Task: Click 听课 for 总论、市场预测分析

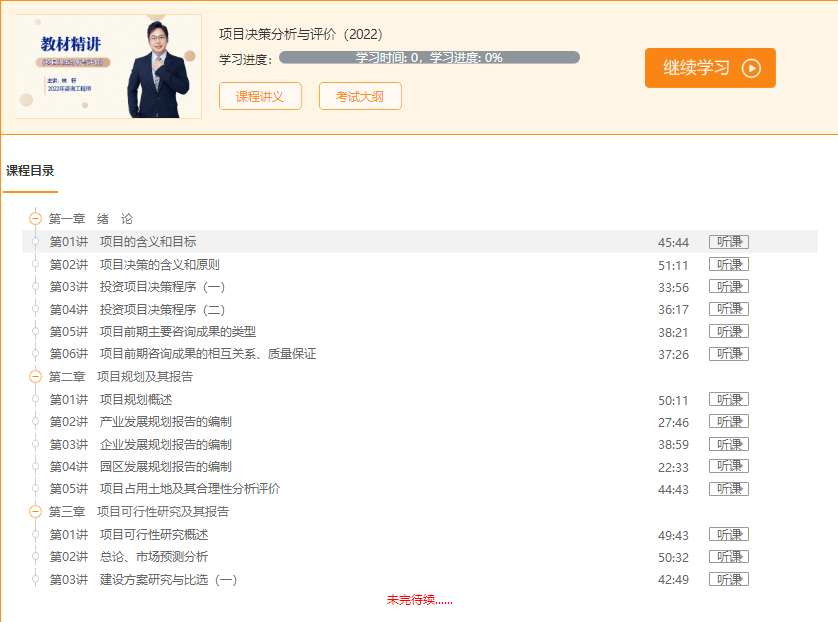Action: (x=728, y=556)
